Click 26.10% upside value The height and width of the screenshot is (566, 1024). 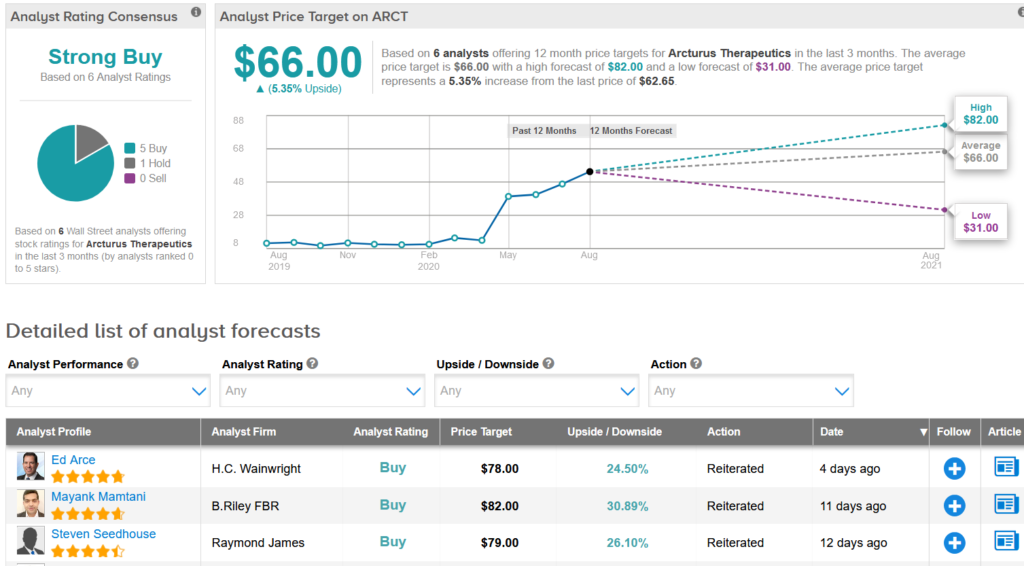[x=627, y=542]
